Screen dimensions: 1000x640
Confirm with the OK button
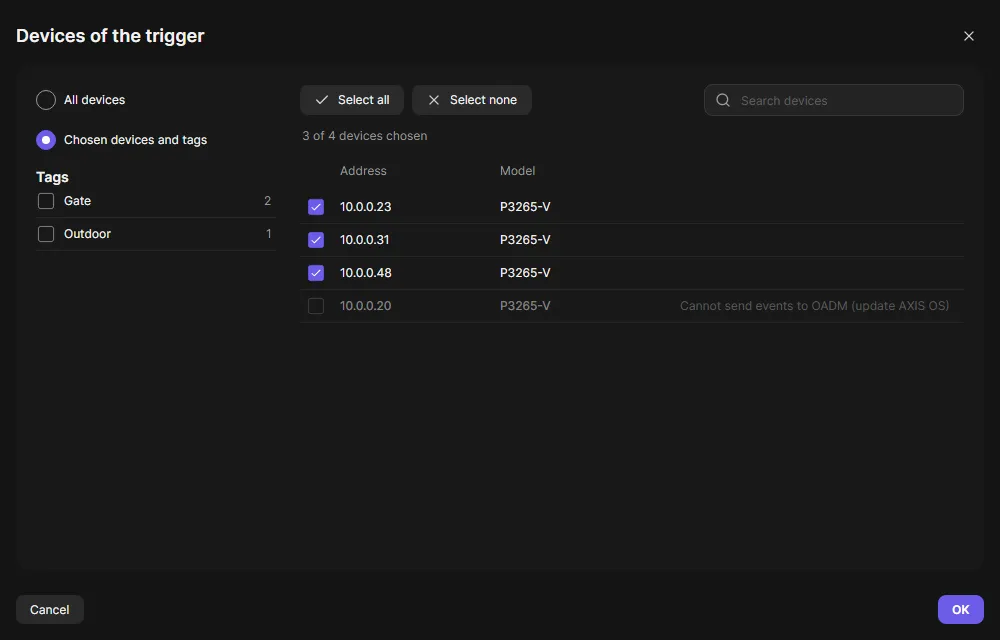960,609
